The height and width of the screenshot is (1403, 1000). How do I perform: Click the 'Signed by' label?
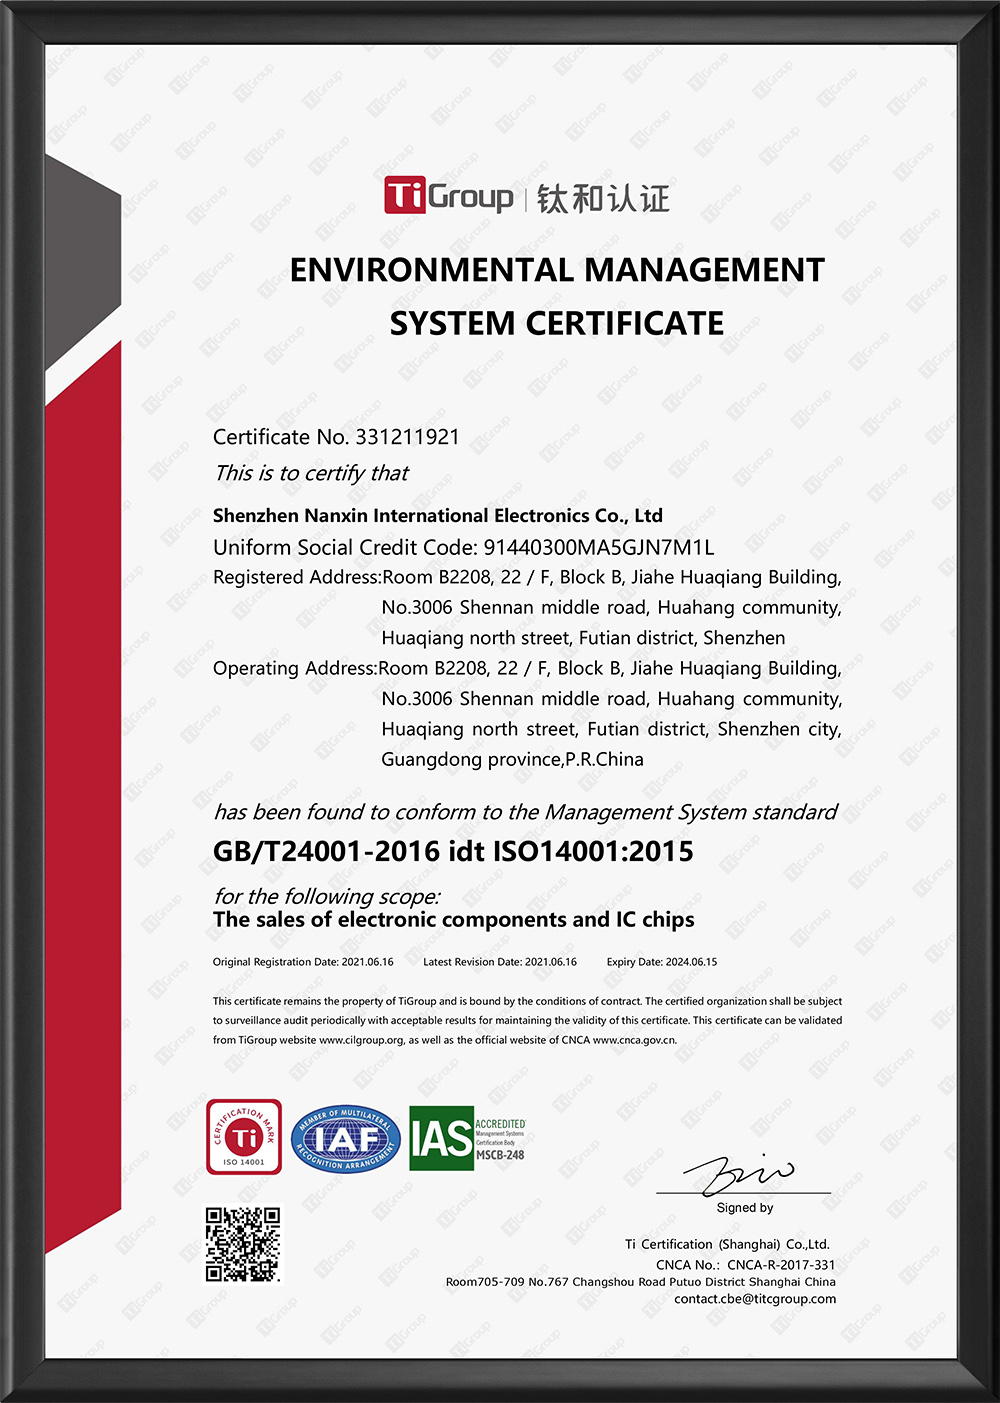click(745, 1208)
